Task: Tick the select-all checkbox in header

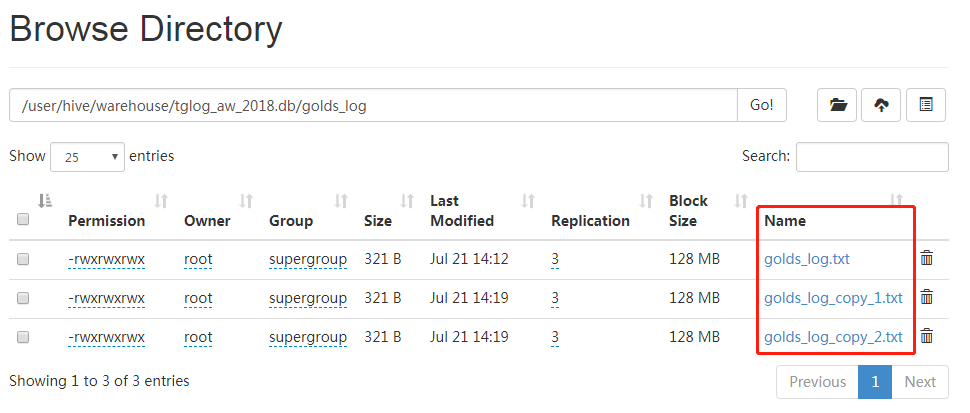Action: pyautogui.click(x=23, y=220)
